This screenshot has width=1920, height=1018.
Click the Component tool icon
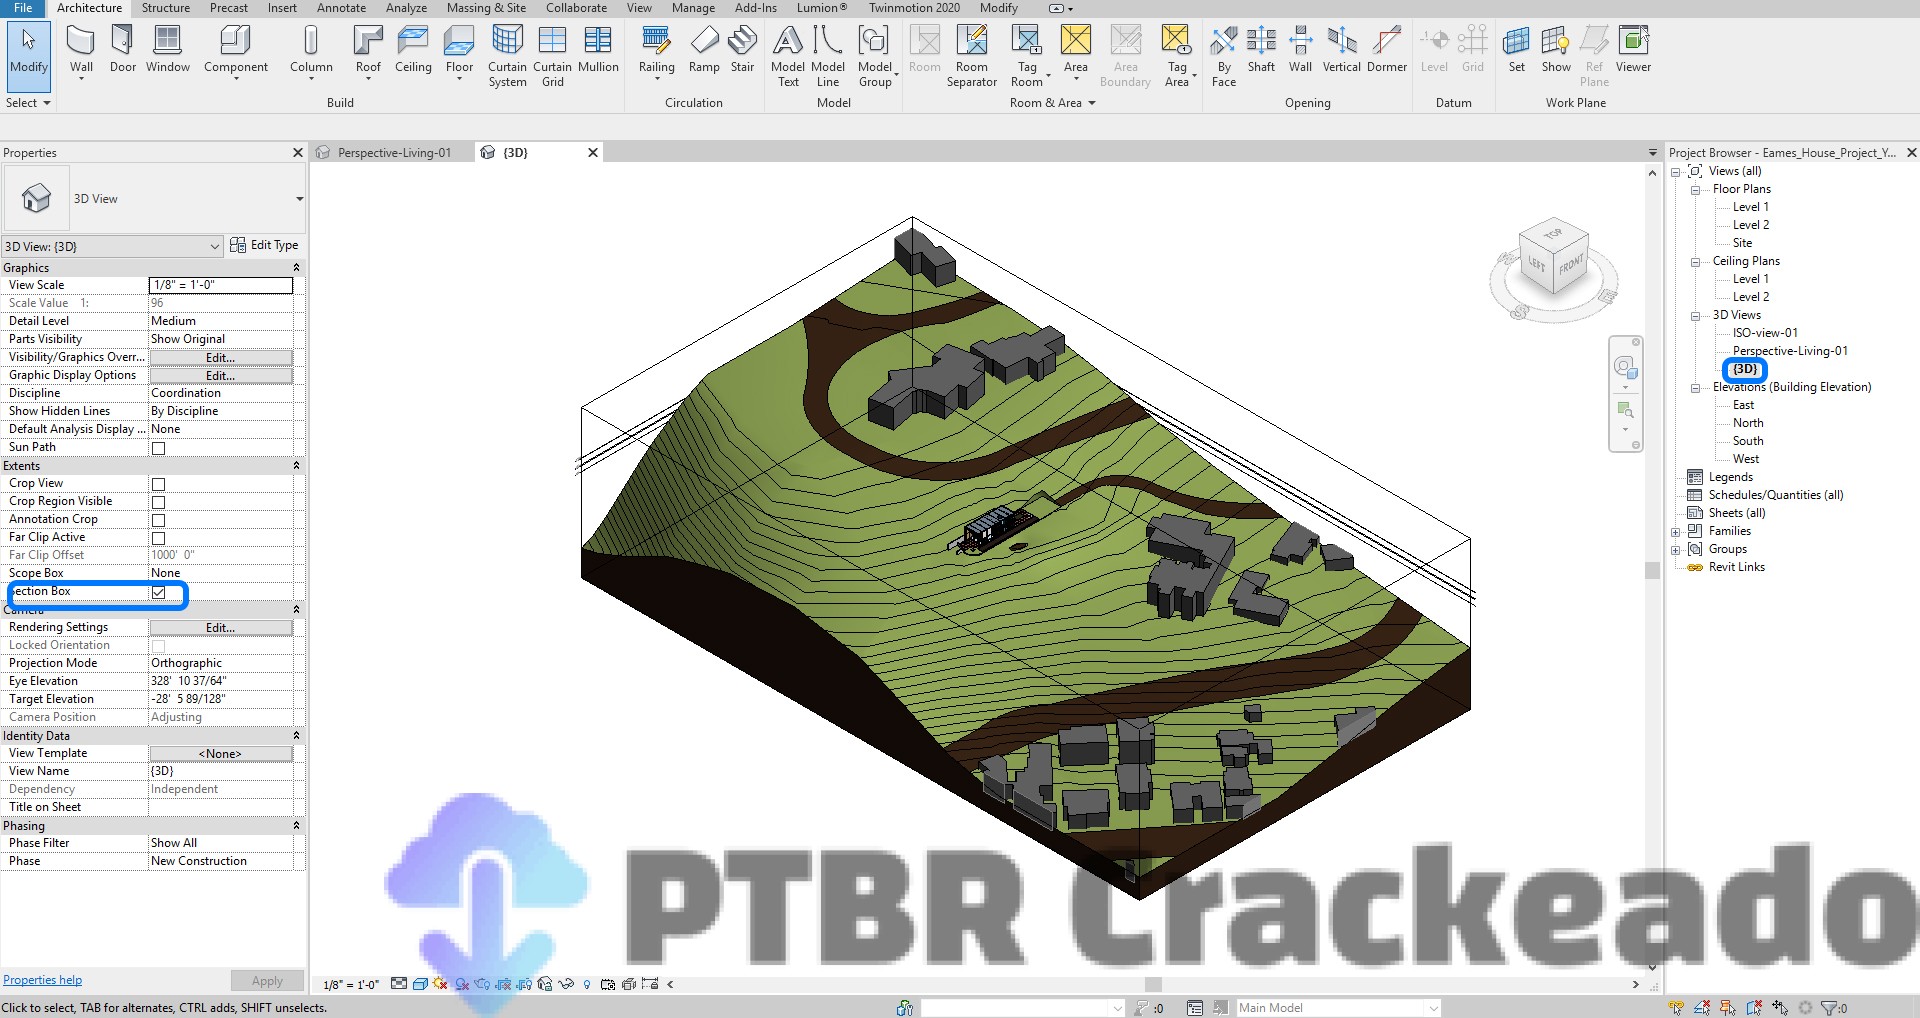coord(235,40)
